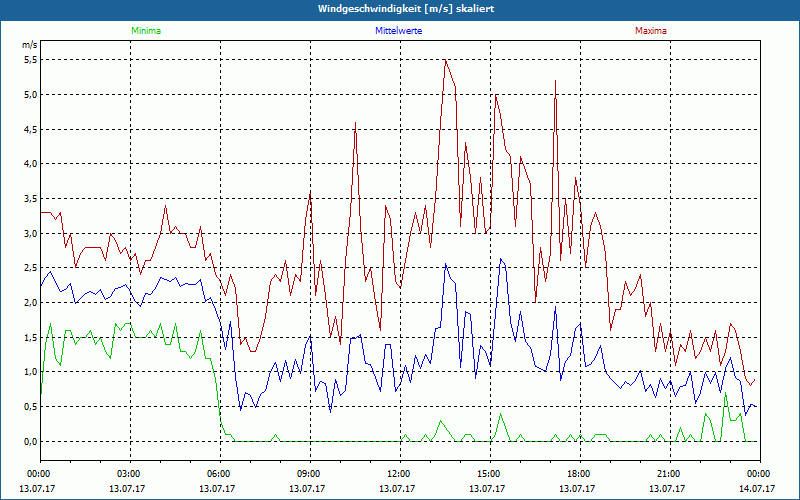
Task: Click the 3,5 y-axis value
Action: (x=31, y=198)
